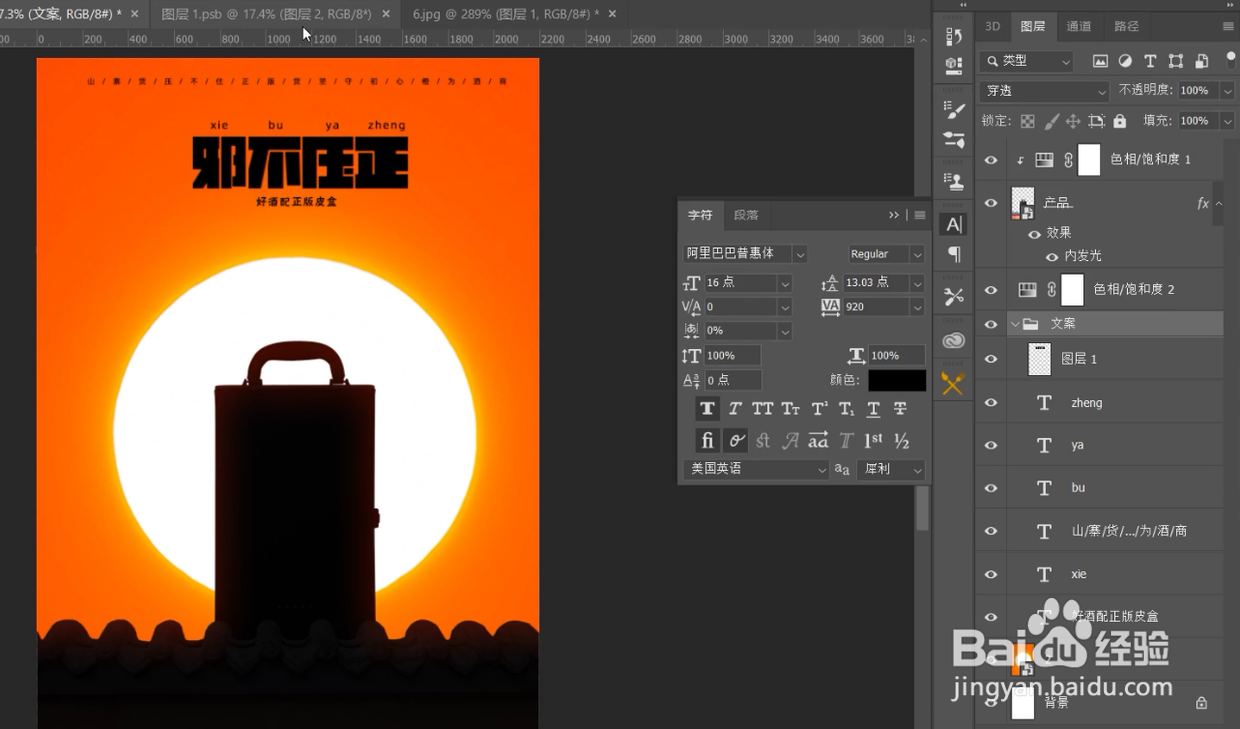This screenshot has width=1240, height=729.
Task: Hide the 内发光 layer effect
Action: tap(1052, 256)
